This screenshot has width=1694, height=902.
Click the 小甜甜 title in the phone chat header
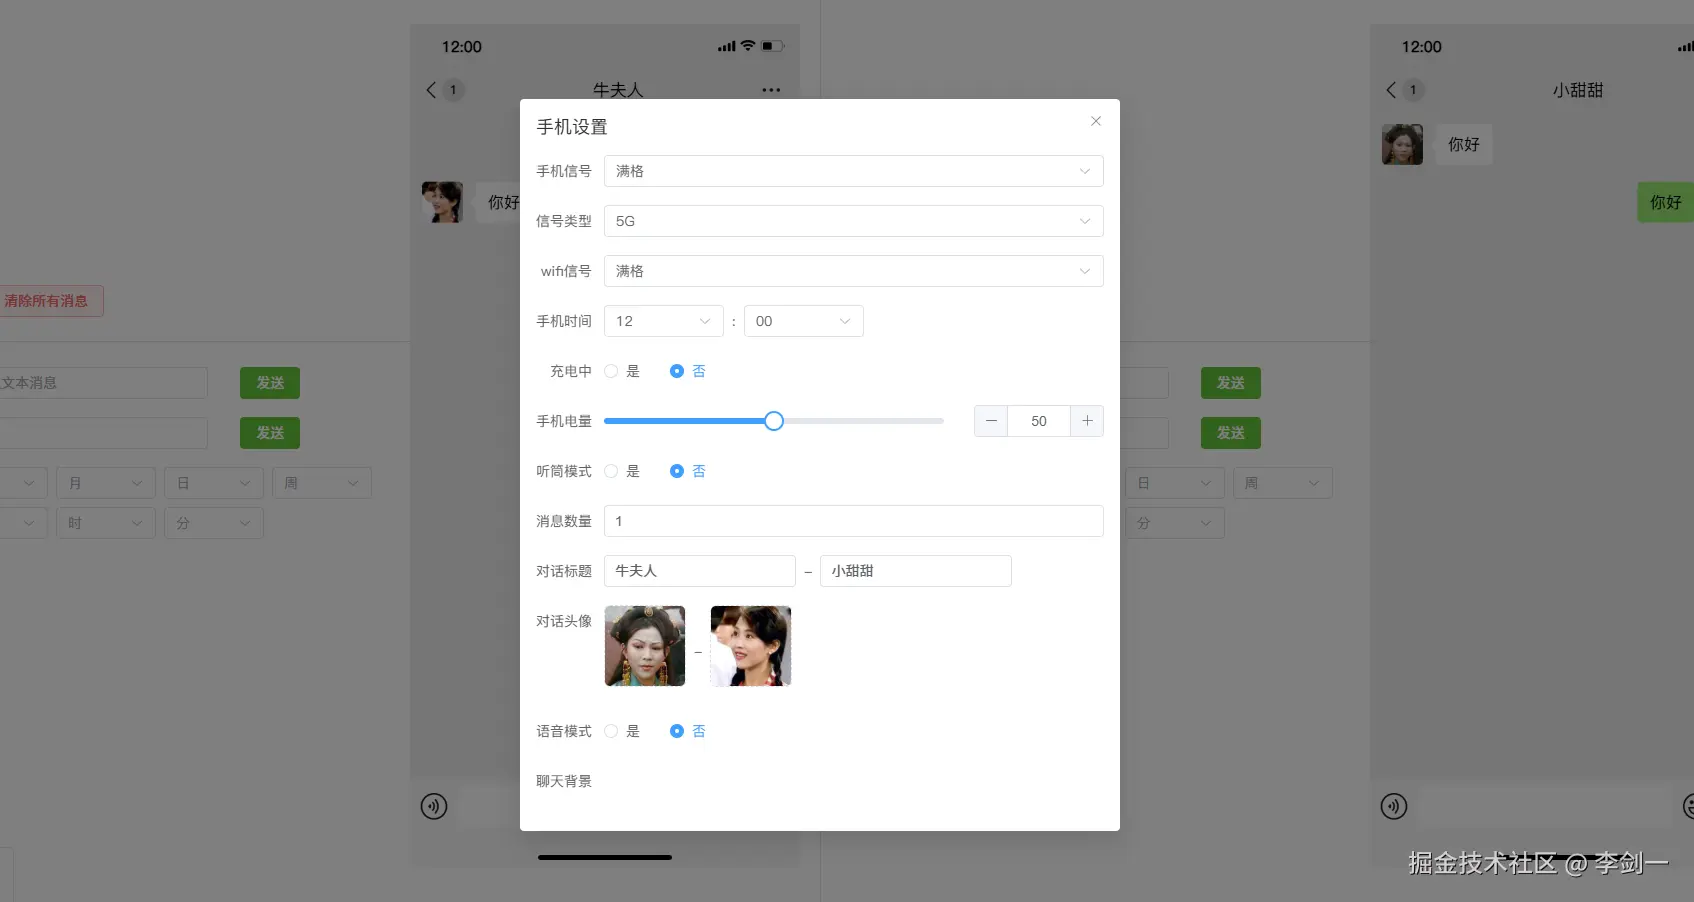tap(1578, 90)
